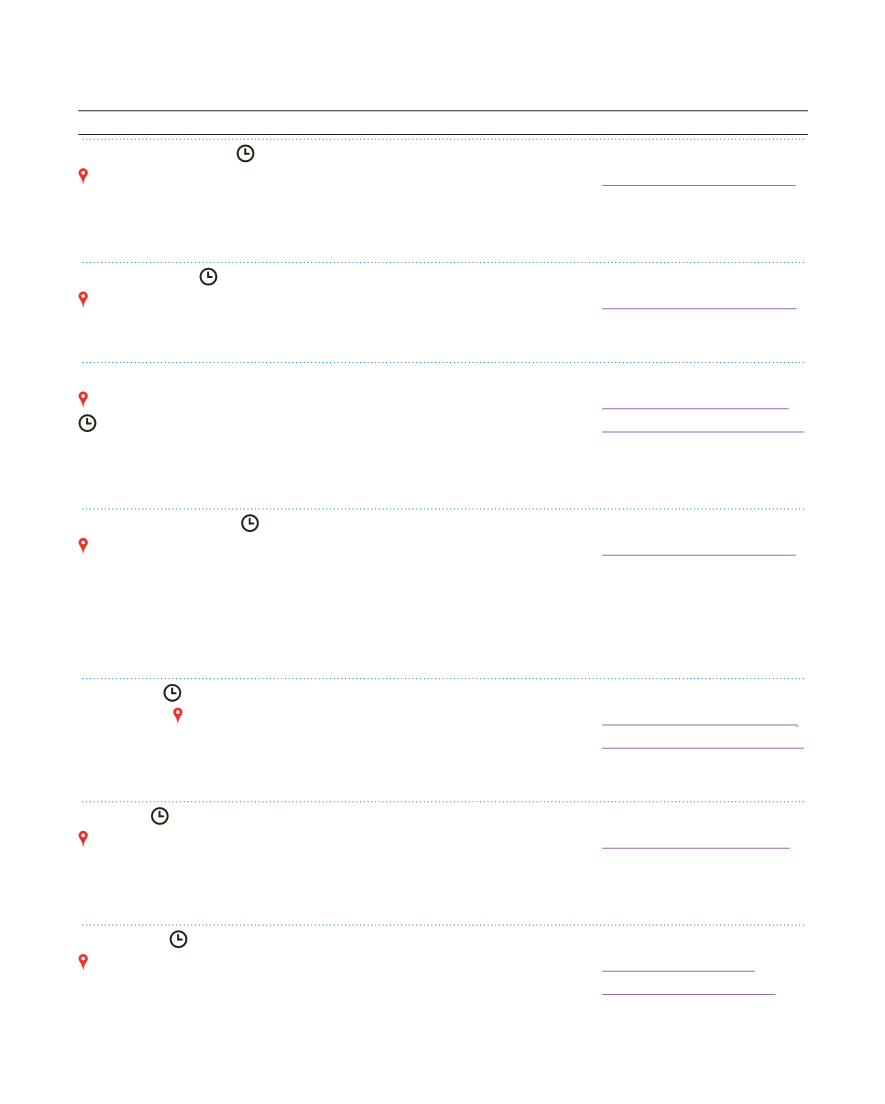Click the lower purple link in the fifth entry
The image size is (885, 1104).
pos(702,746)
